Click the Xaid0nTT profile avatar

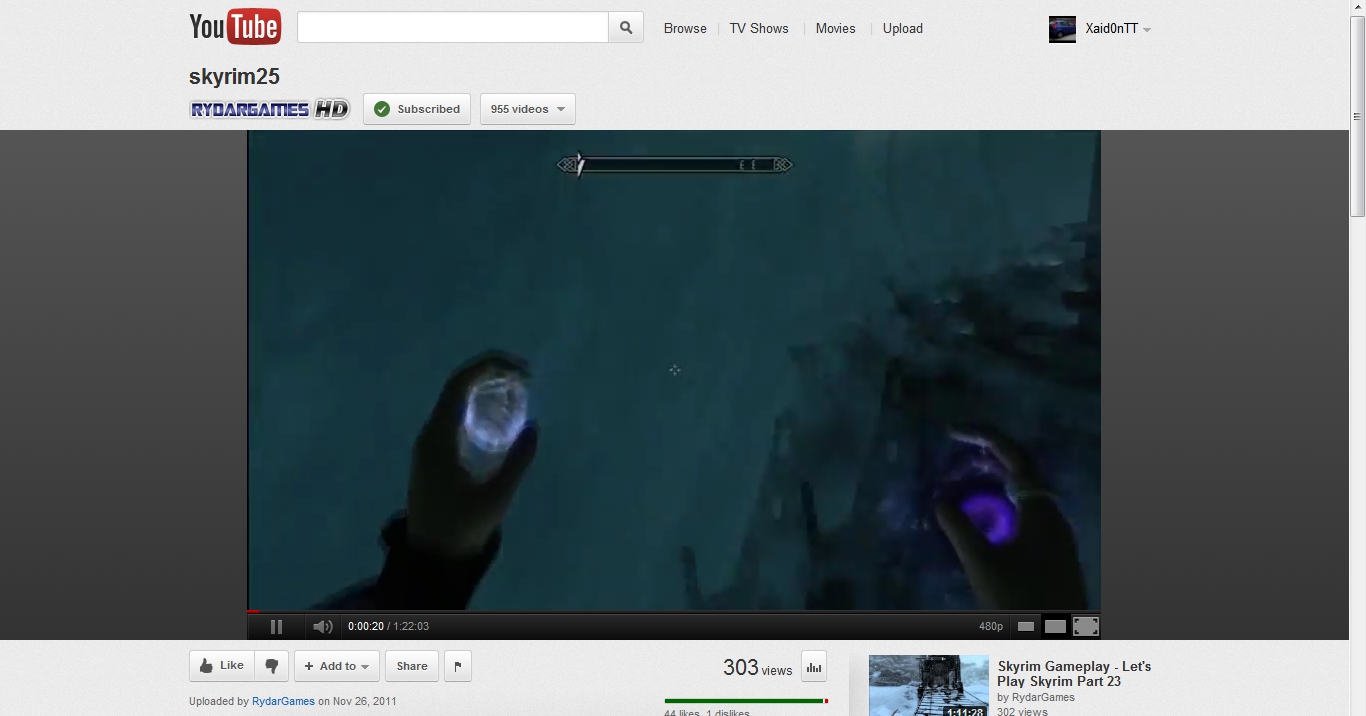tap(1062, 29)
